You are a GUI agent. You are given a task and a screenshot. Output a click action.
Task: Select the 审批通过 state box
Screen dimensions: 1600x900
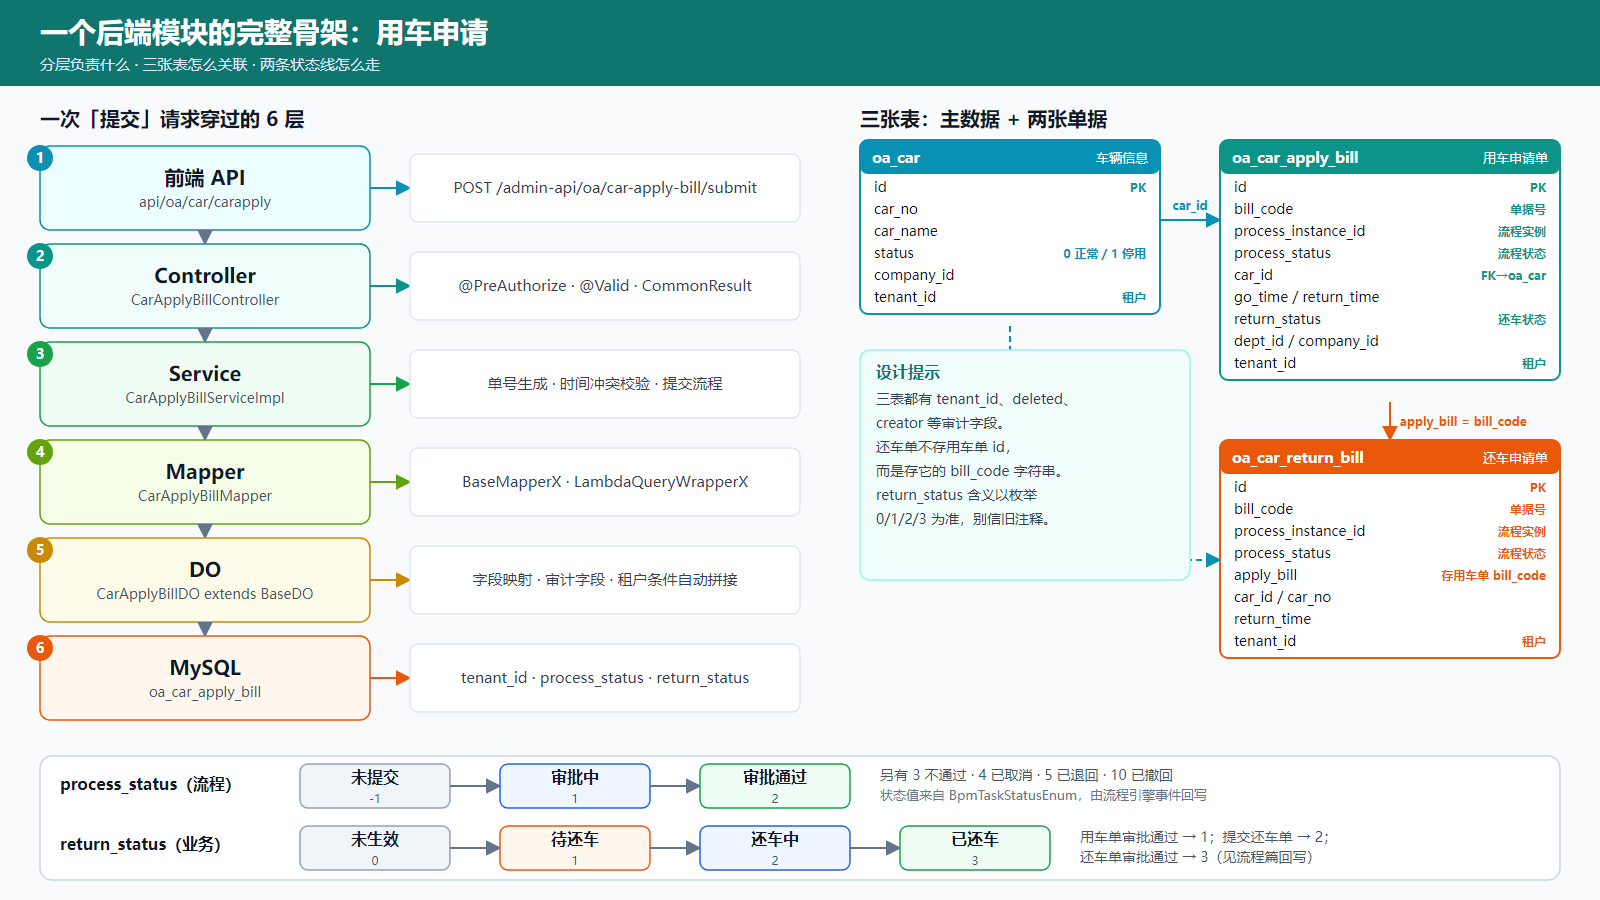coord(775,786)
